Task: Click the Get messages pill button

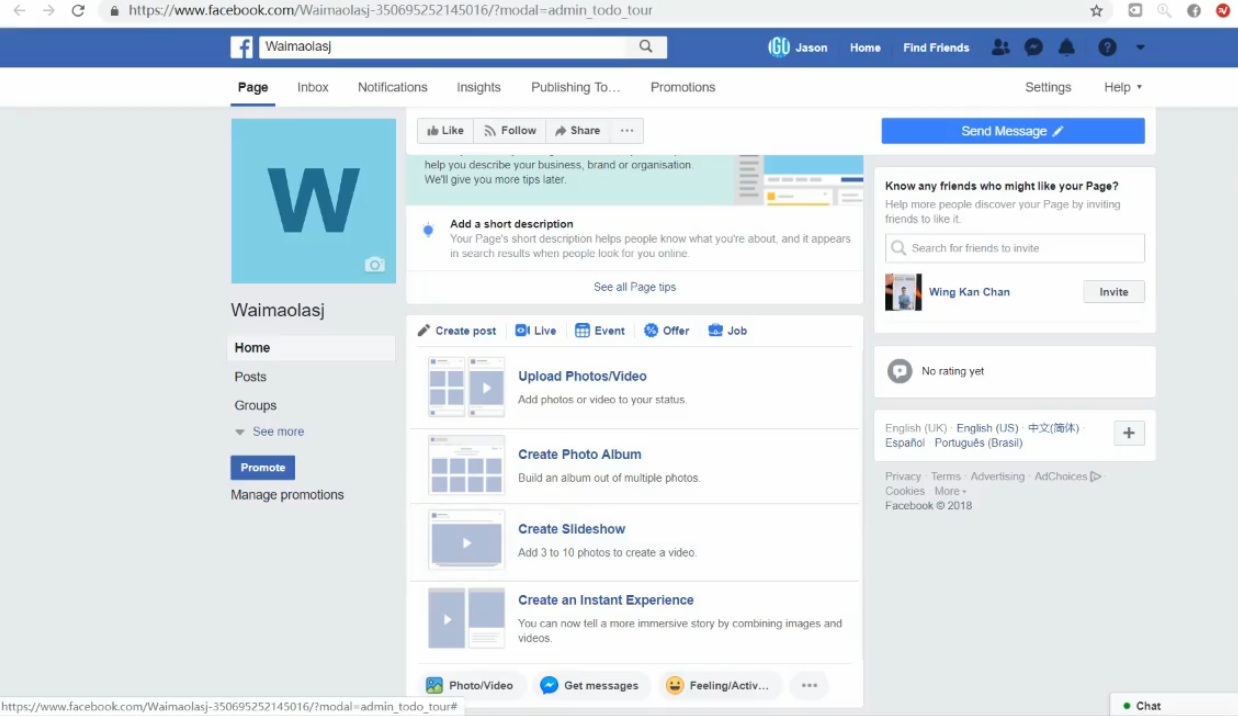Action: pos(591,685)
